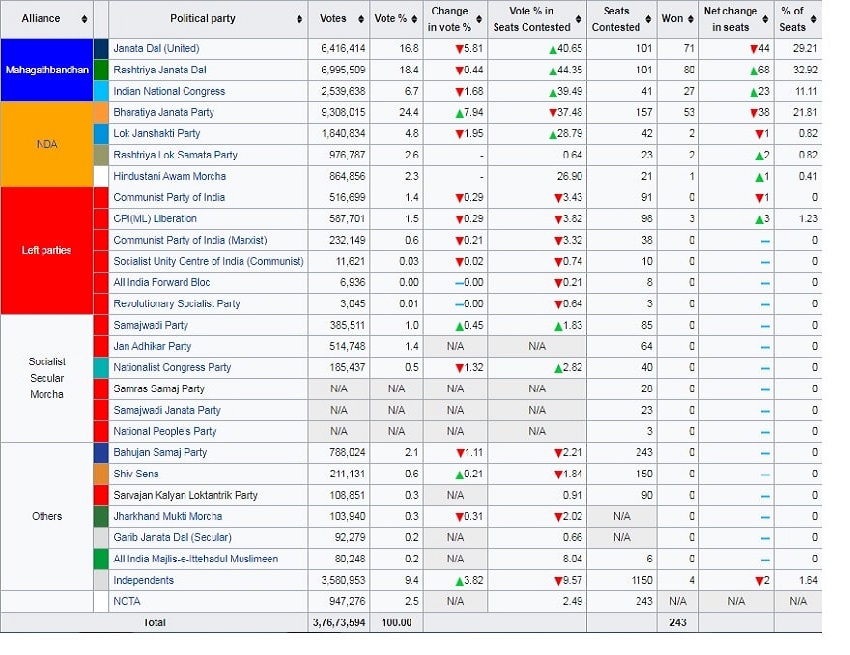Click Bahujan Samaj Party blue swatch

tap(101, 453)
